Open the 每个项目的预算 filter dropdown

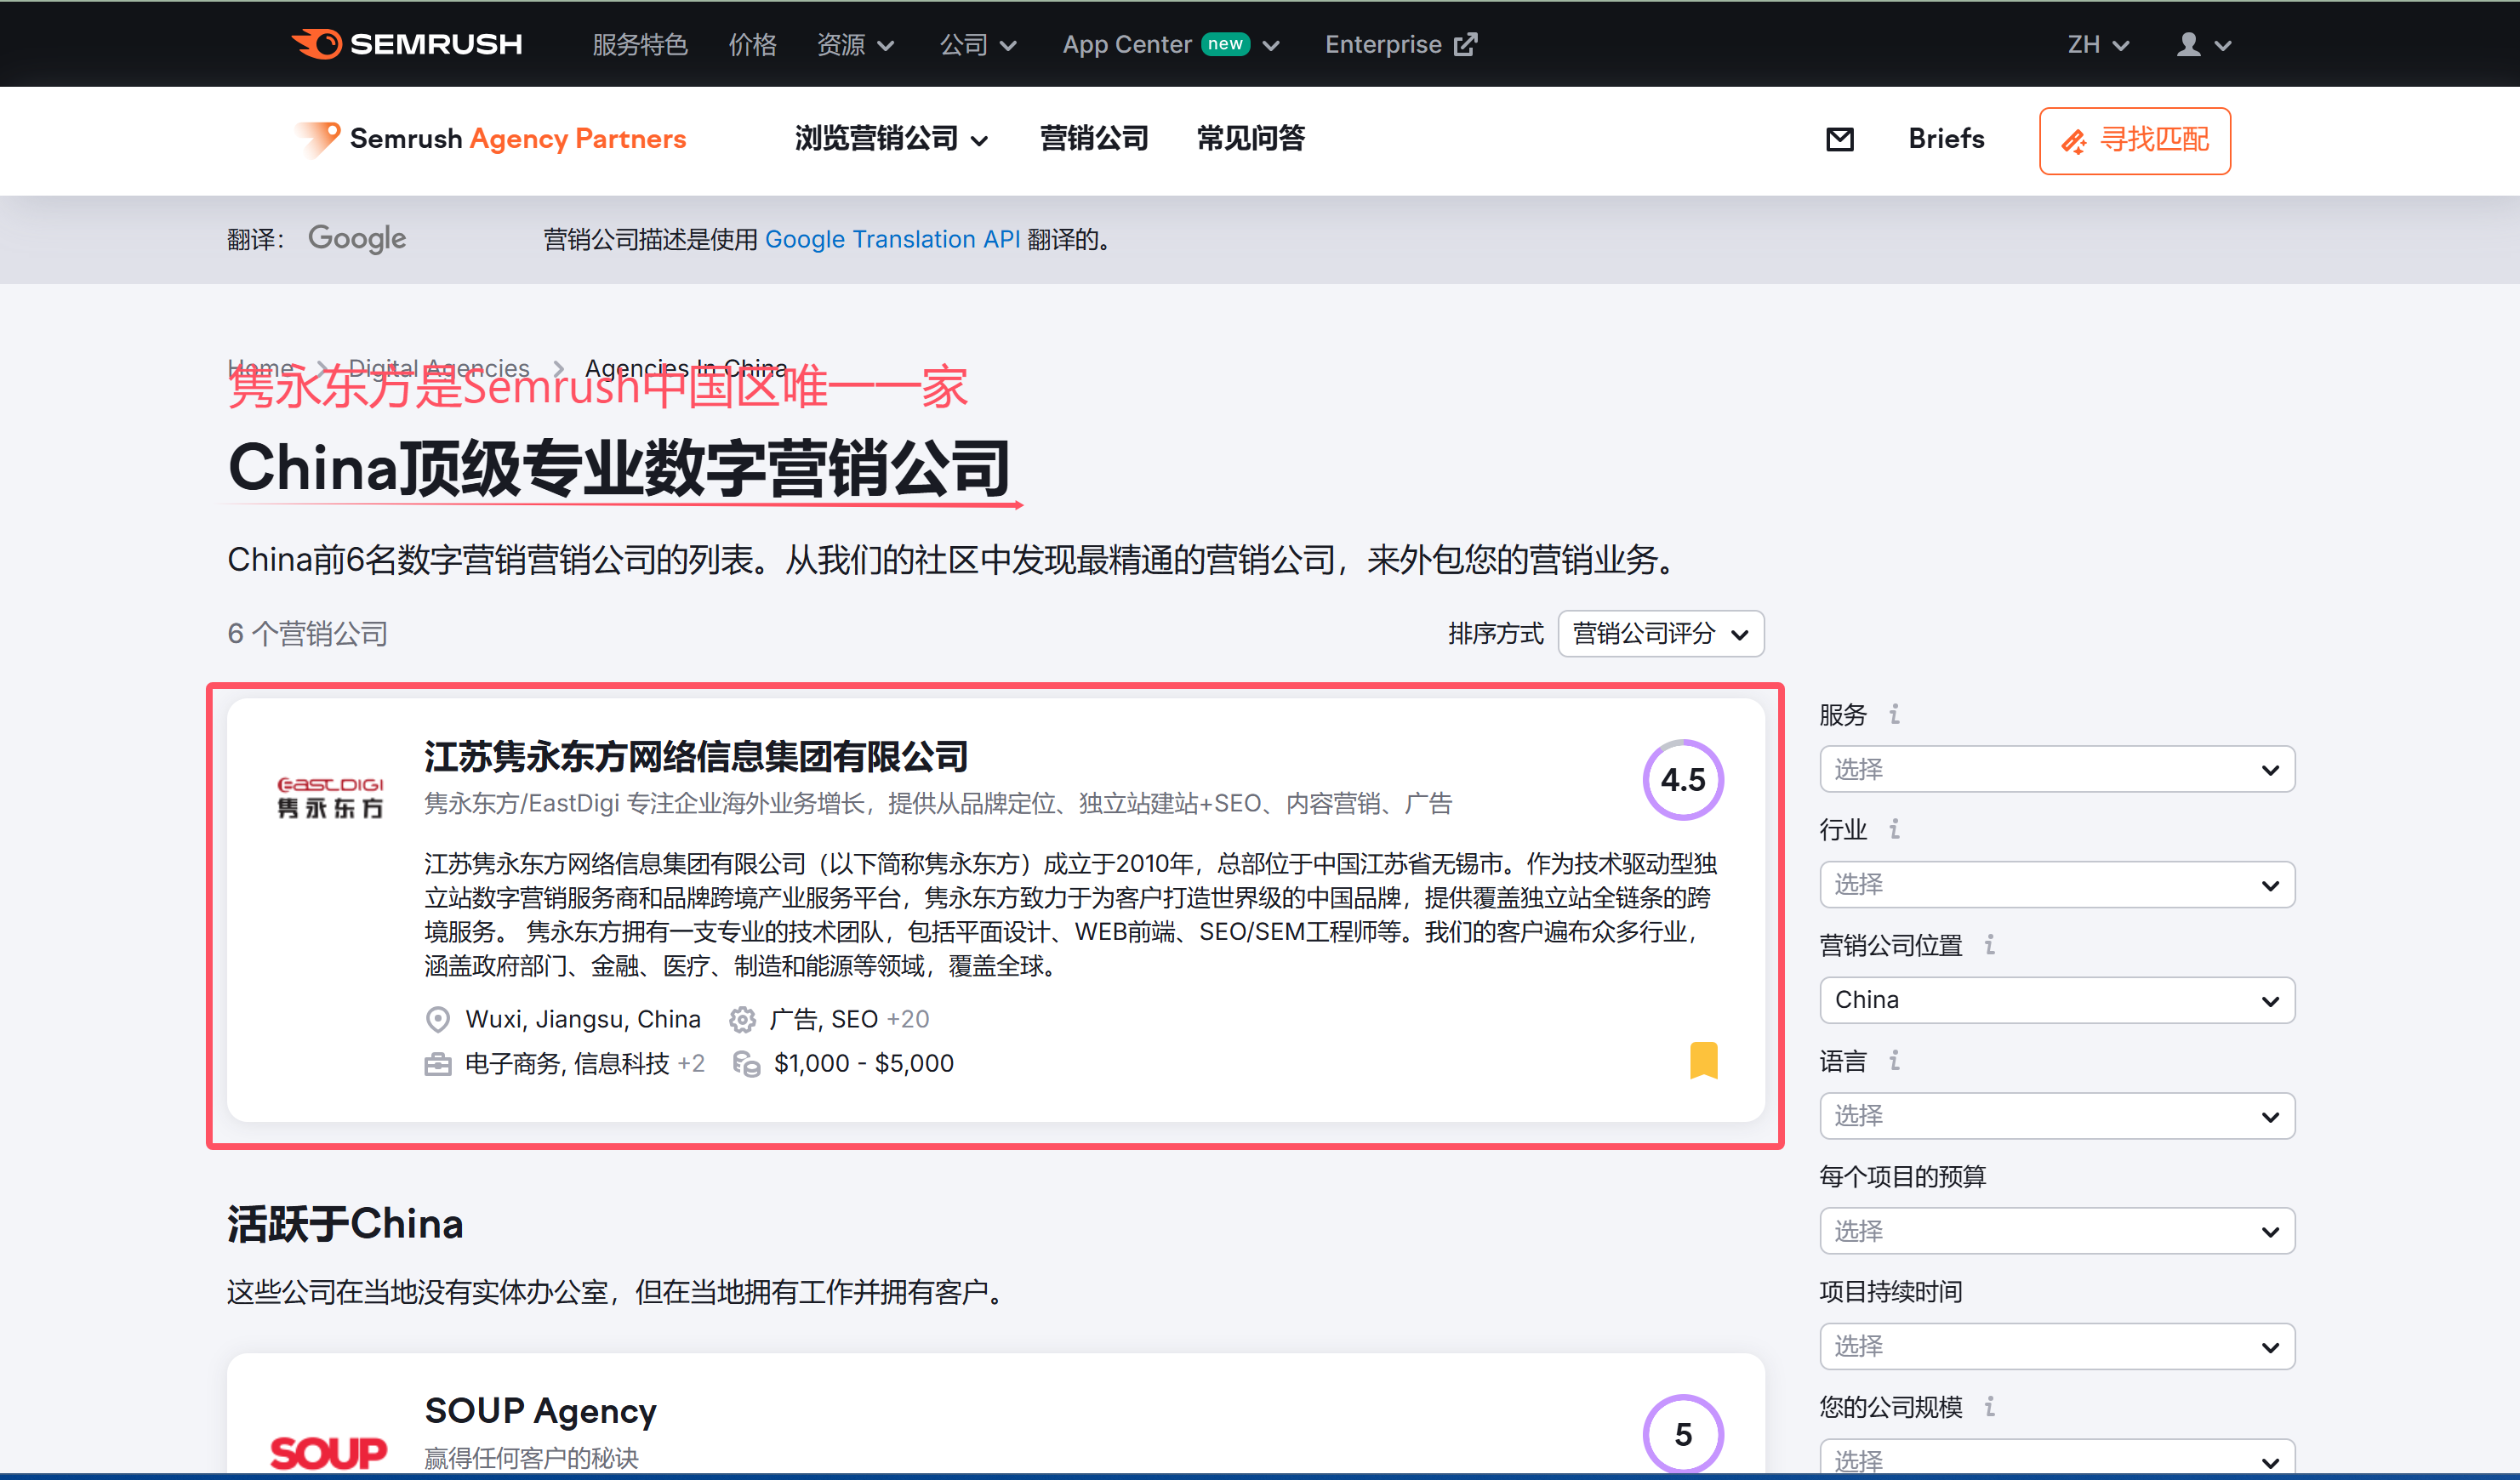click(x=2057, y=1230)
